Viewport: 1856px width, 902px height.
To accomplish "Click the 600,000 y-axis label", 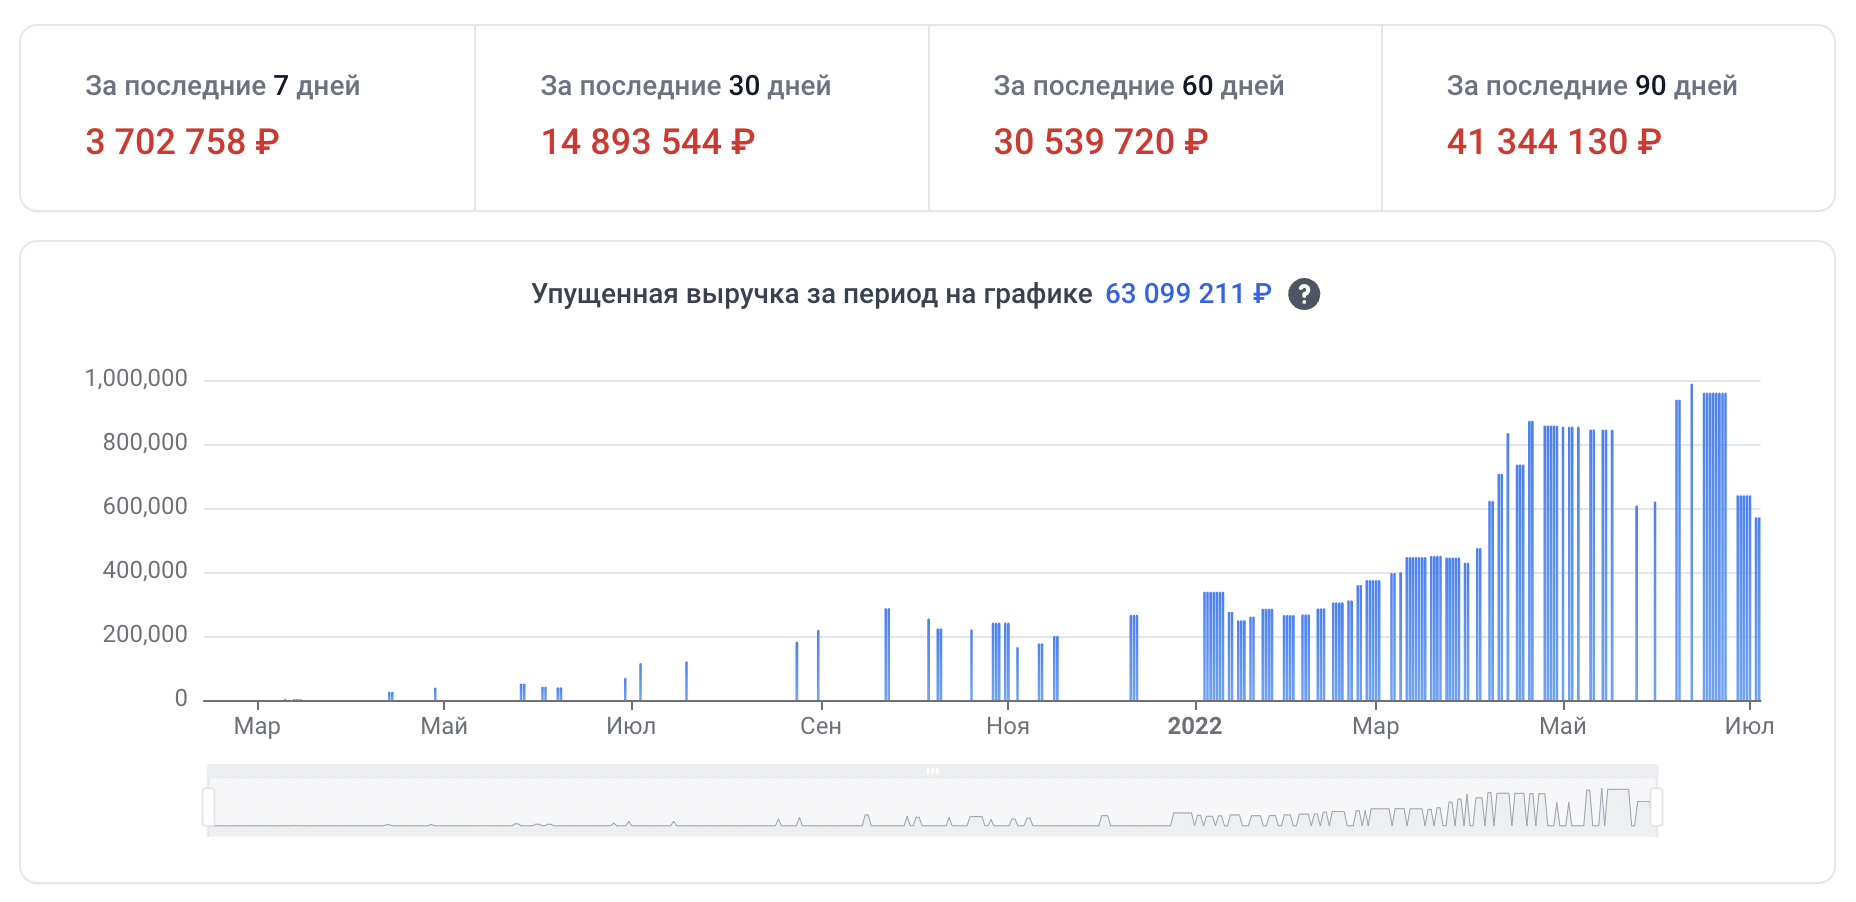I will [x=145, y=506].
